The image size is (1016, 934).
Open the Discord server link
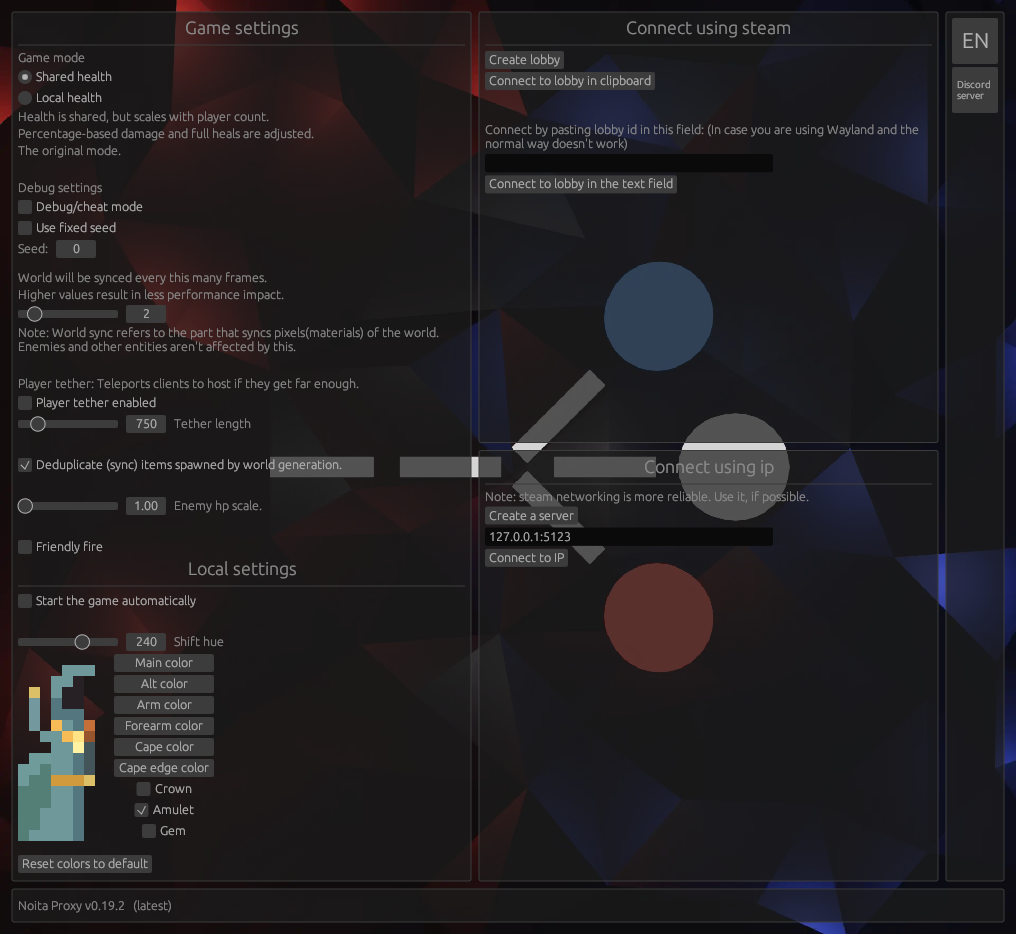point(975,90)
